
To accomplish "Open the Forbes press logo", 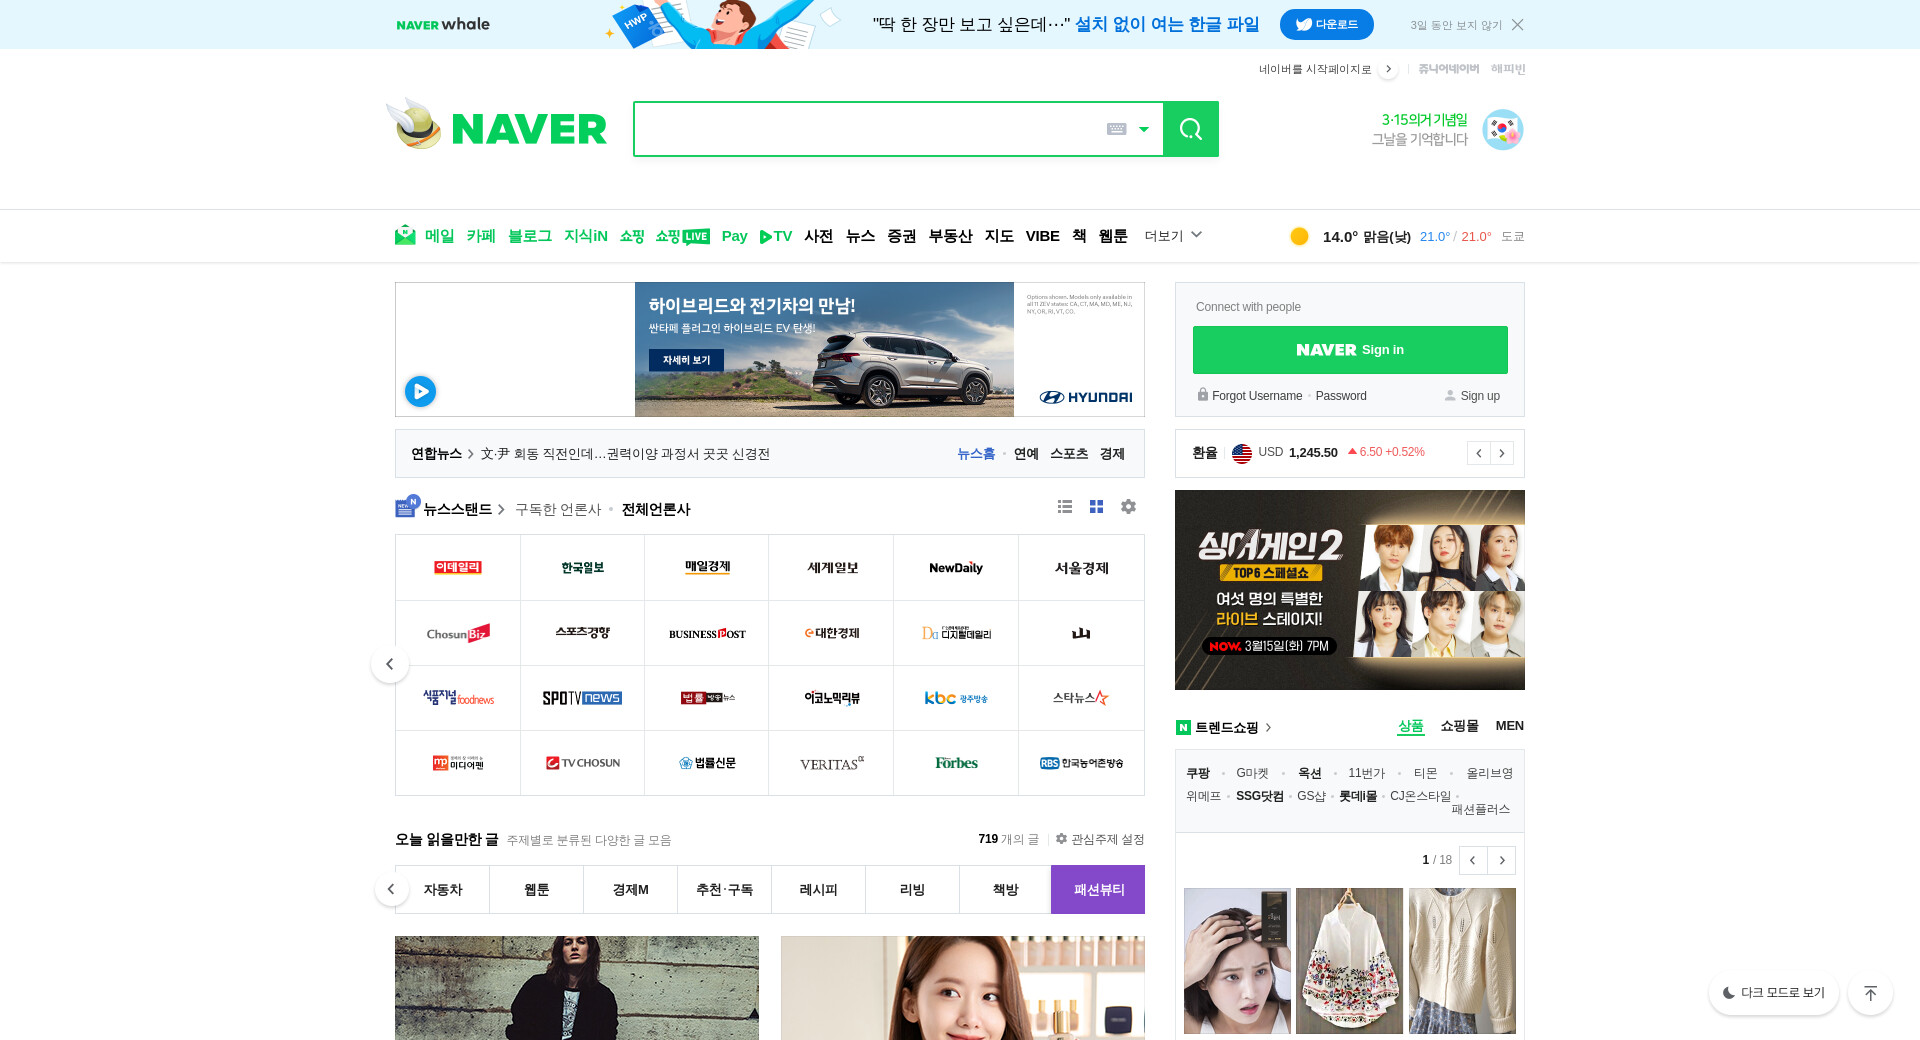I will pos(956,763).
